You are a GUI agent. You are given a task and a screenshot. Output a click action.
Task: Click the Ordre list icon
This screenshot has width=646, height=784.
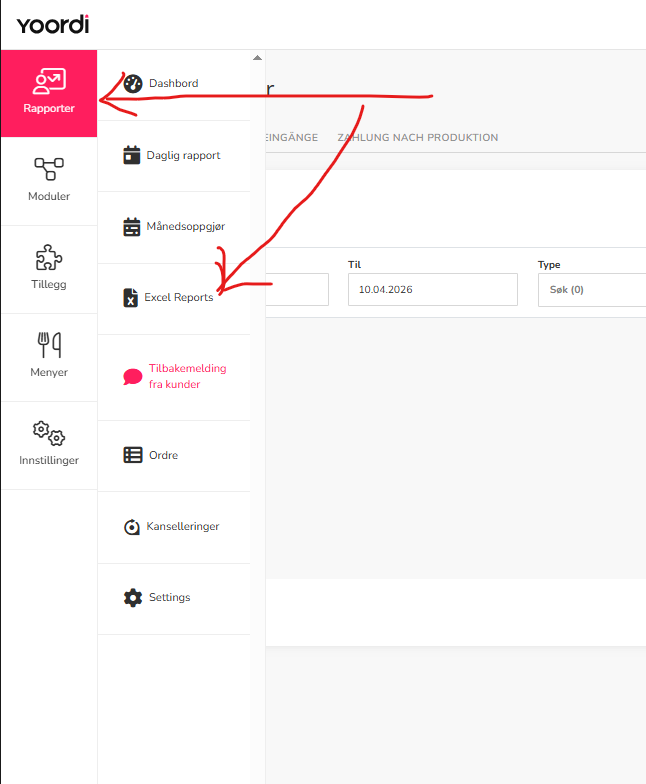133,455
